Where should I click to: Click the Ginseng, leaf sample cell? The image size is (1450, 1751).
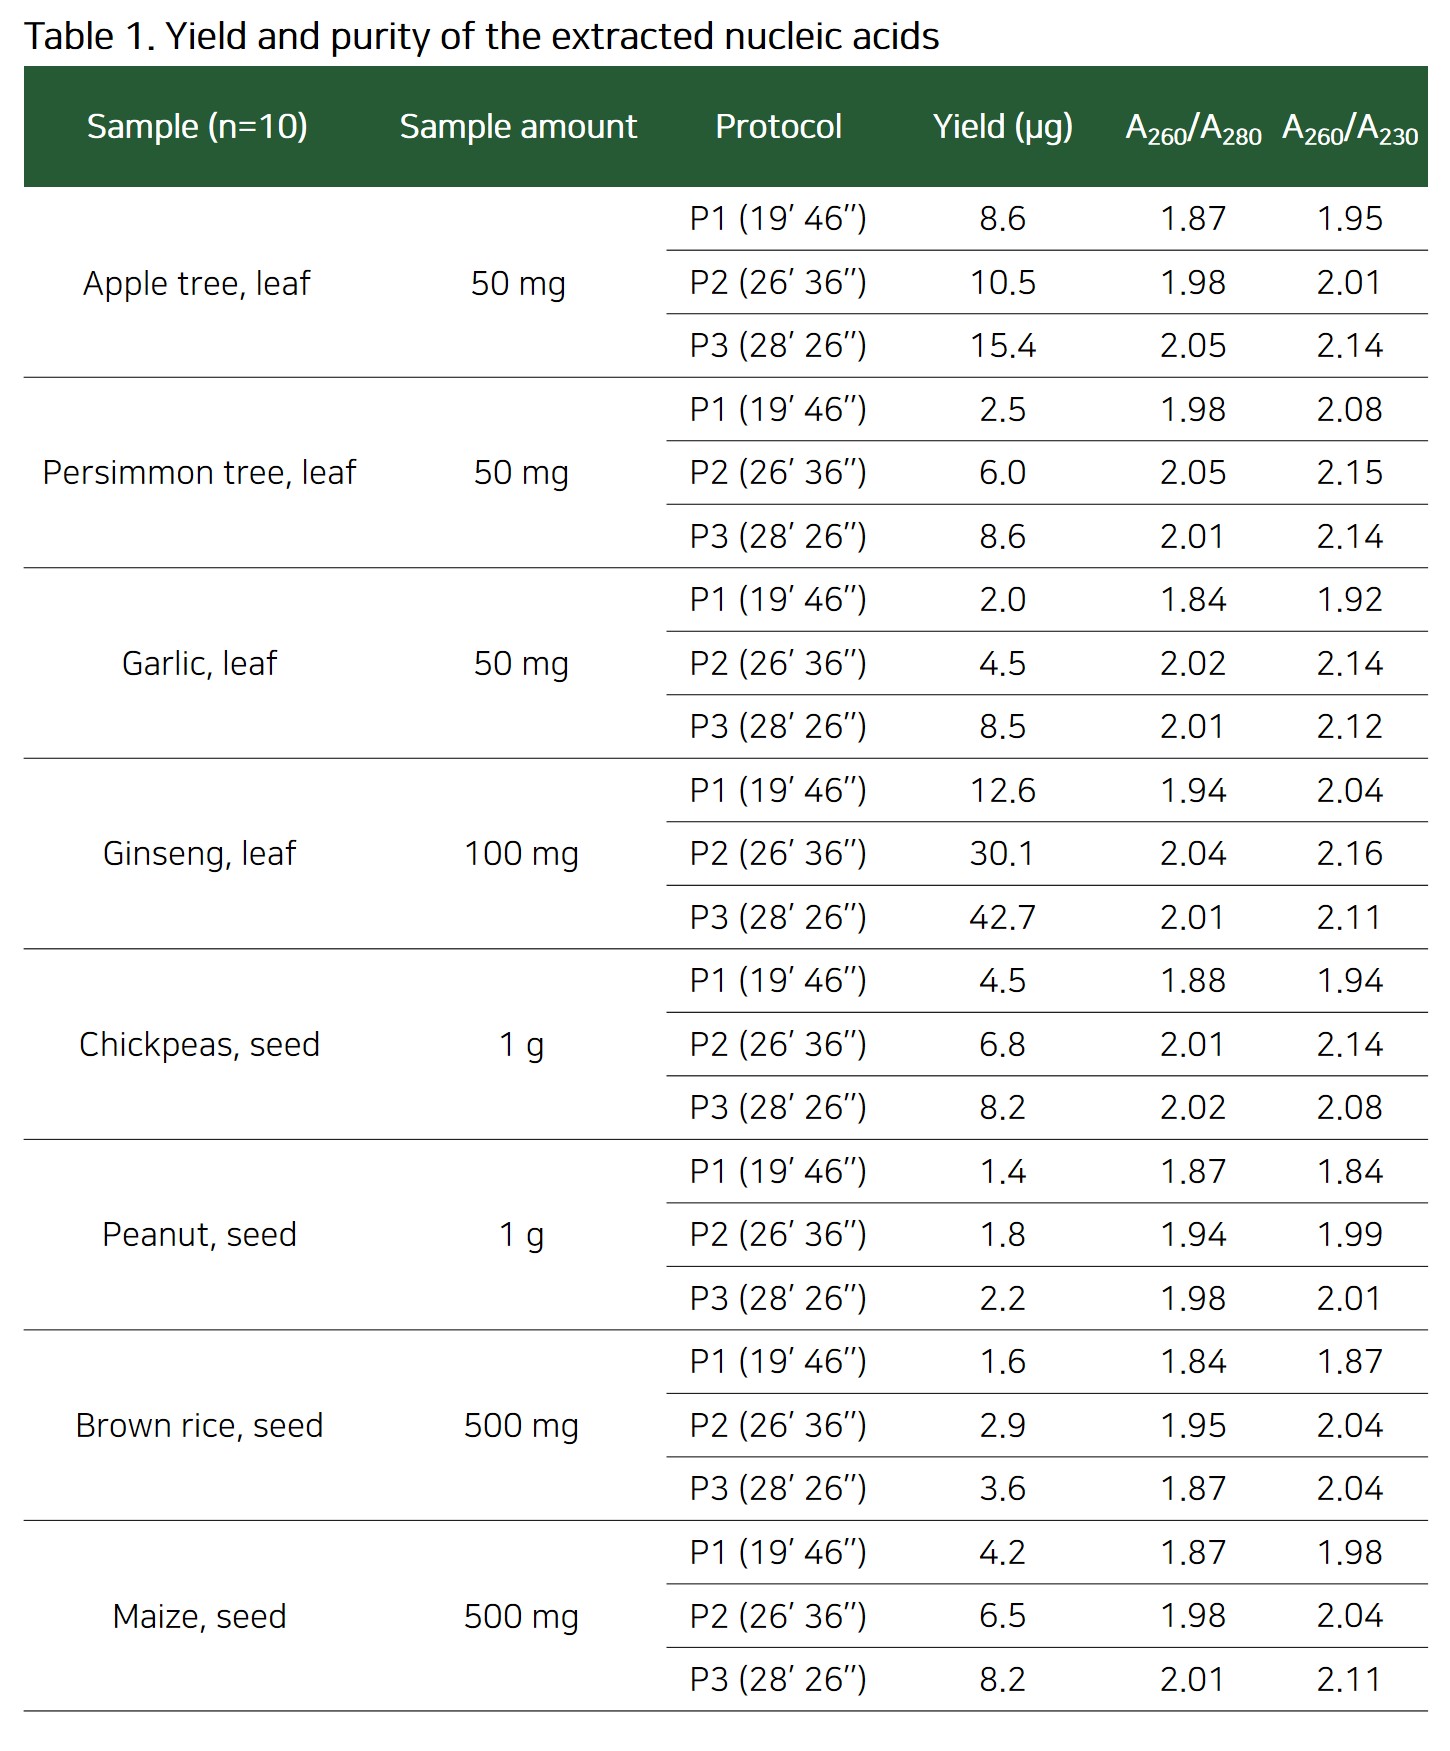tap(199, 853)
